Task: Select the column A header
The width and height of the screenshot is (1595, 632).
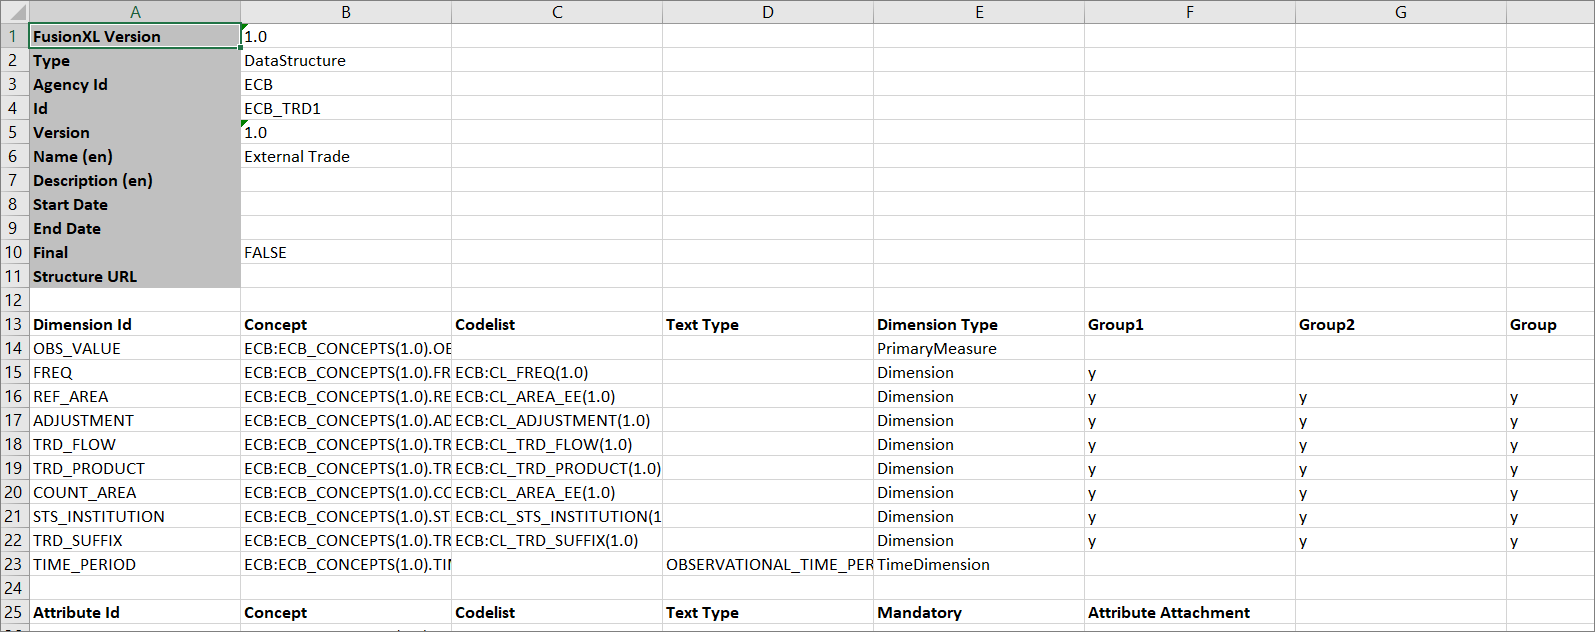Action: (135, 12)
